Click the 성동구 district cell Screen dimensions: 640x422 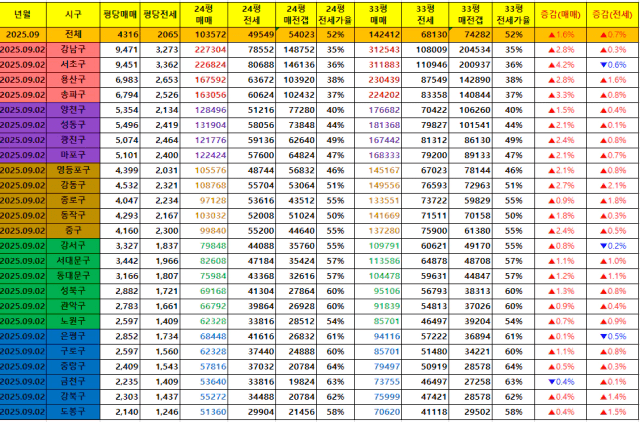[73, 125]
